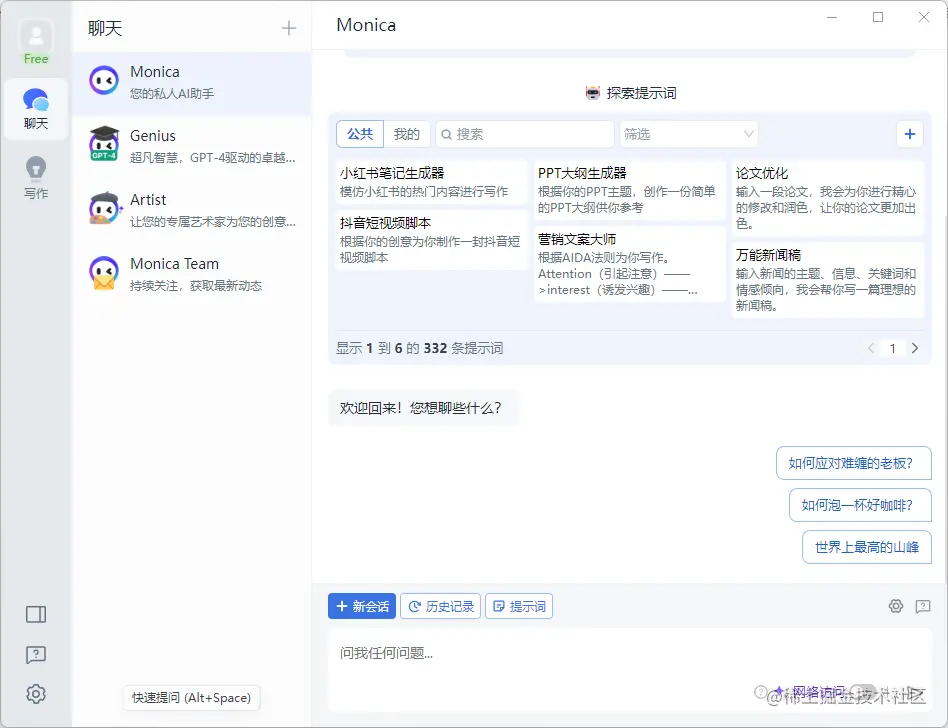Click the robot icon beside 探索提示词
This screenshot has width=948, height=728.
point(592,93)
